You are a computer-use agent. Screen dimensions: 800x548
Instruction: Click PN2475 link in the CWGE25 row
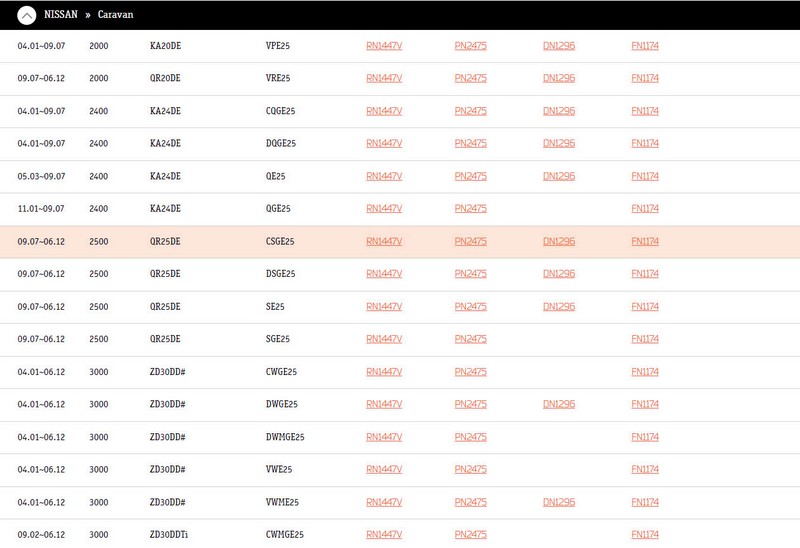pos(470,372)
